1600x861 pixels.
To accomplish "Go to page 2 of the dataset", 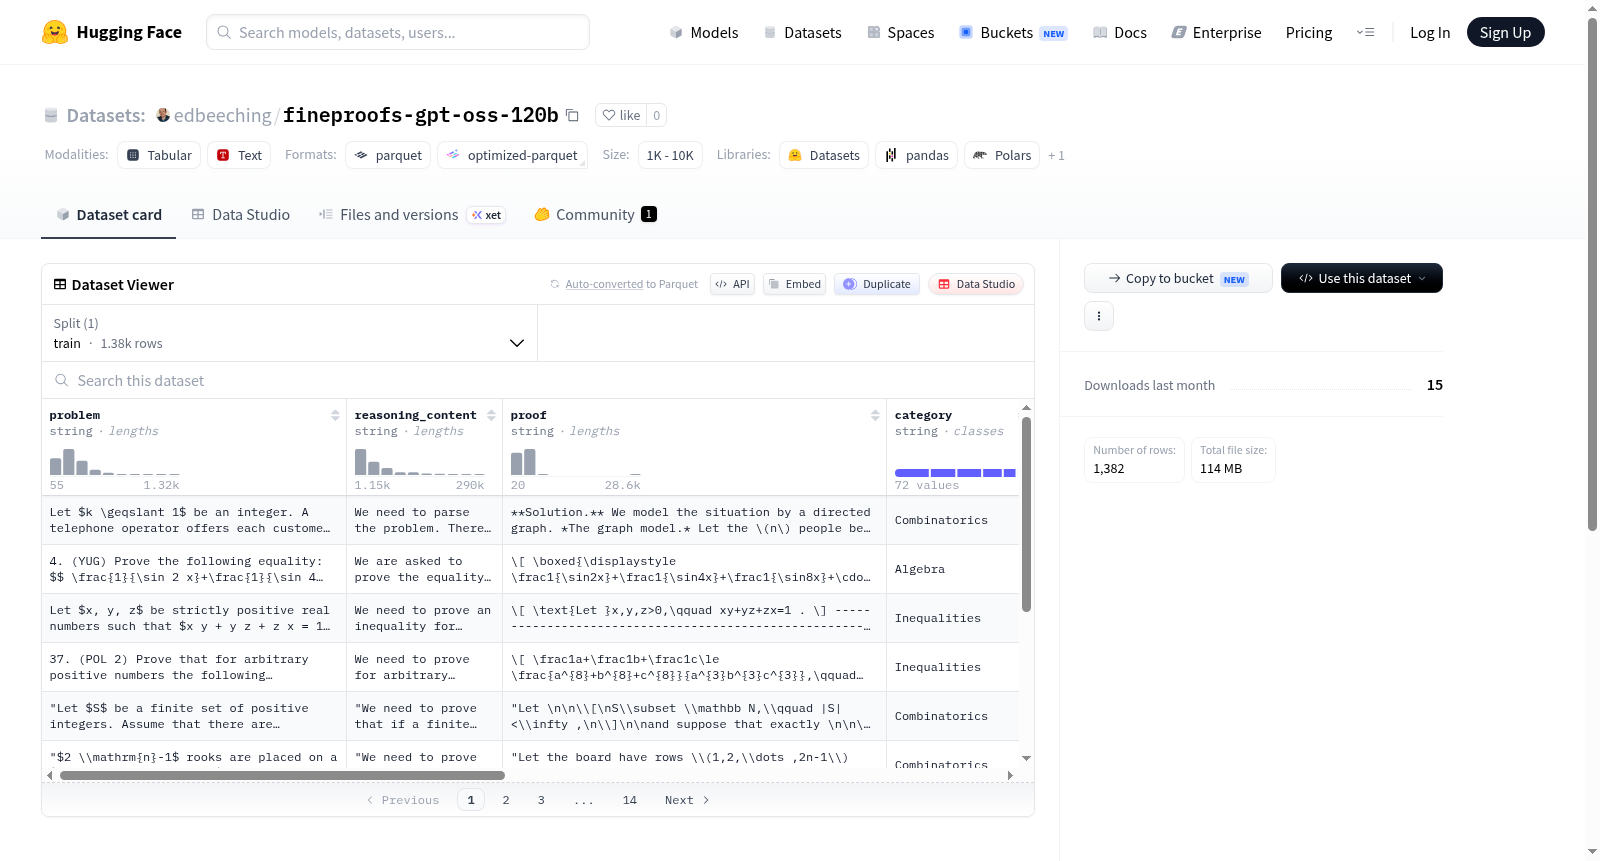I will pos(506,800).
